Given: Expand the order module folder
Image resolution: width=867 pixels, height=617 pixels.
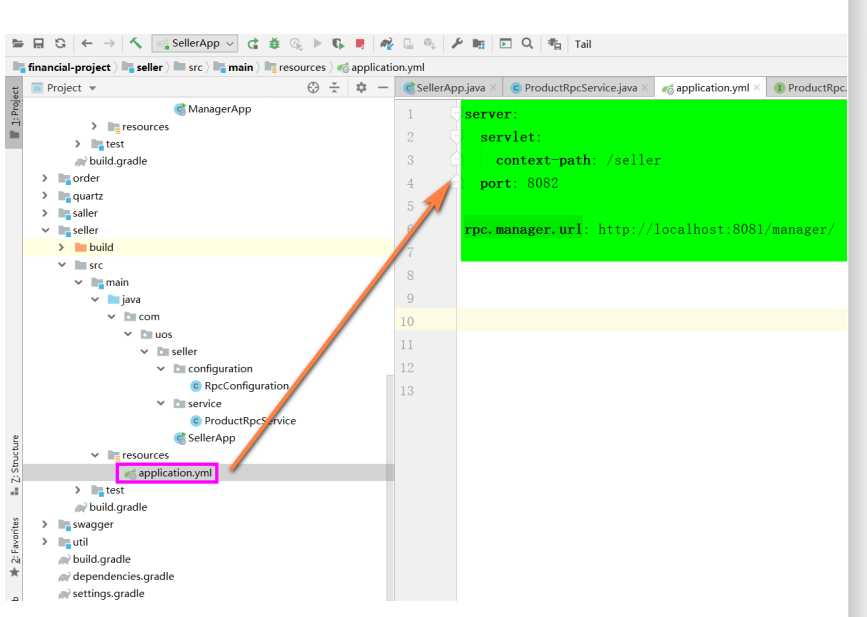Looking at the screenshot, I should (45, 178).
